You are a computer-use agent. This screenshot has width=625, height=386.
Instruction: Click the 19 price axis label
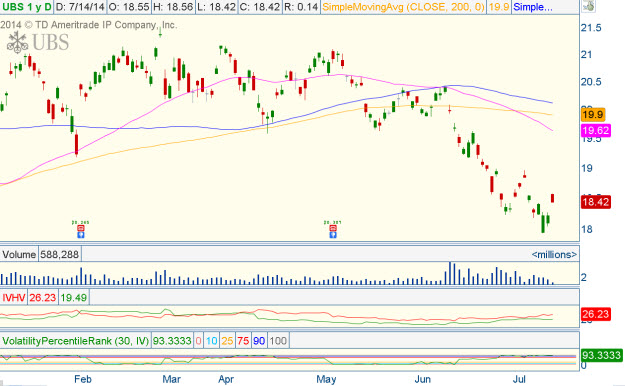pos(587,168)
